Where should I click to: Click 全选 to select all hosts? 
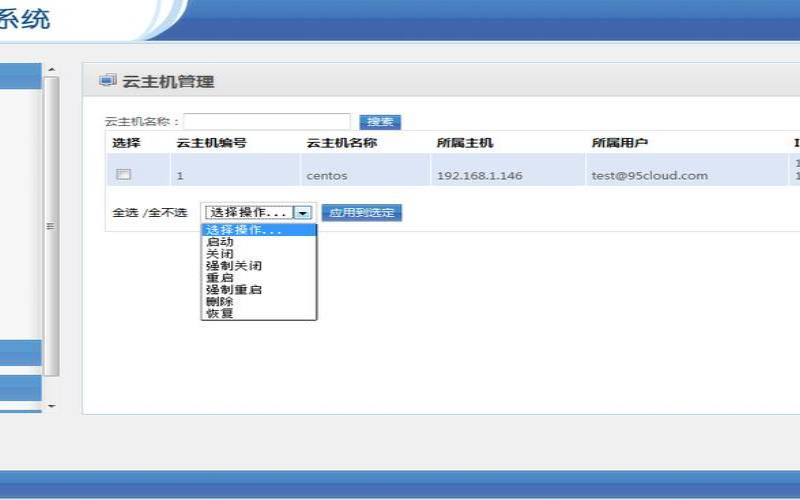click(124, 213)
